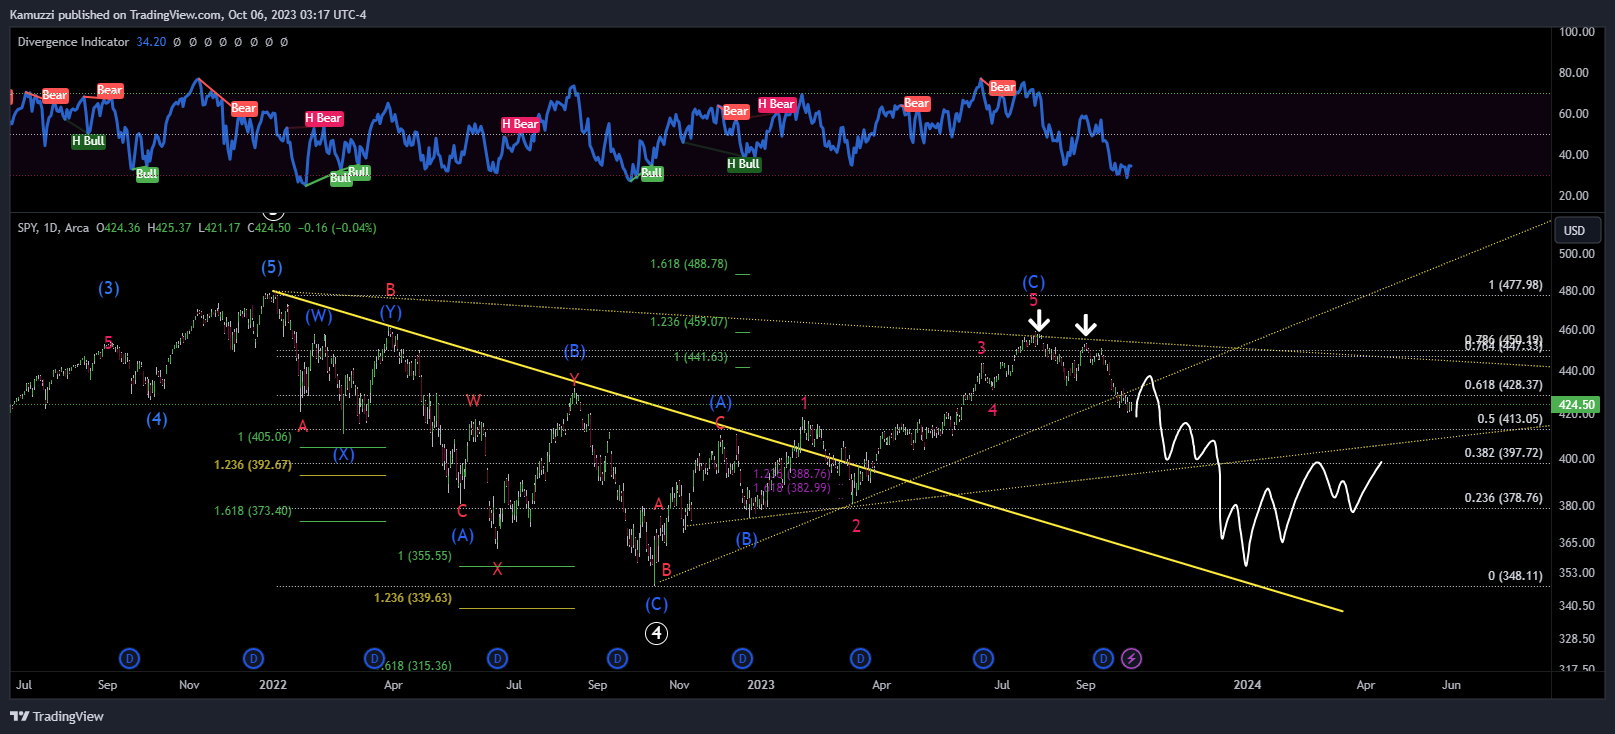Viewport: 1615px width, 734px height.
Task: Click the 1.236 (339.63) fib label
Action: pos(413,598)
